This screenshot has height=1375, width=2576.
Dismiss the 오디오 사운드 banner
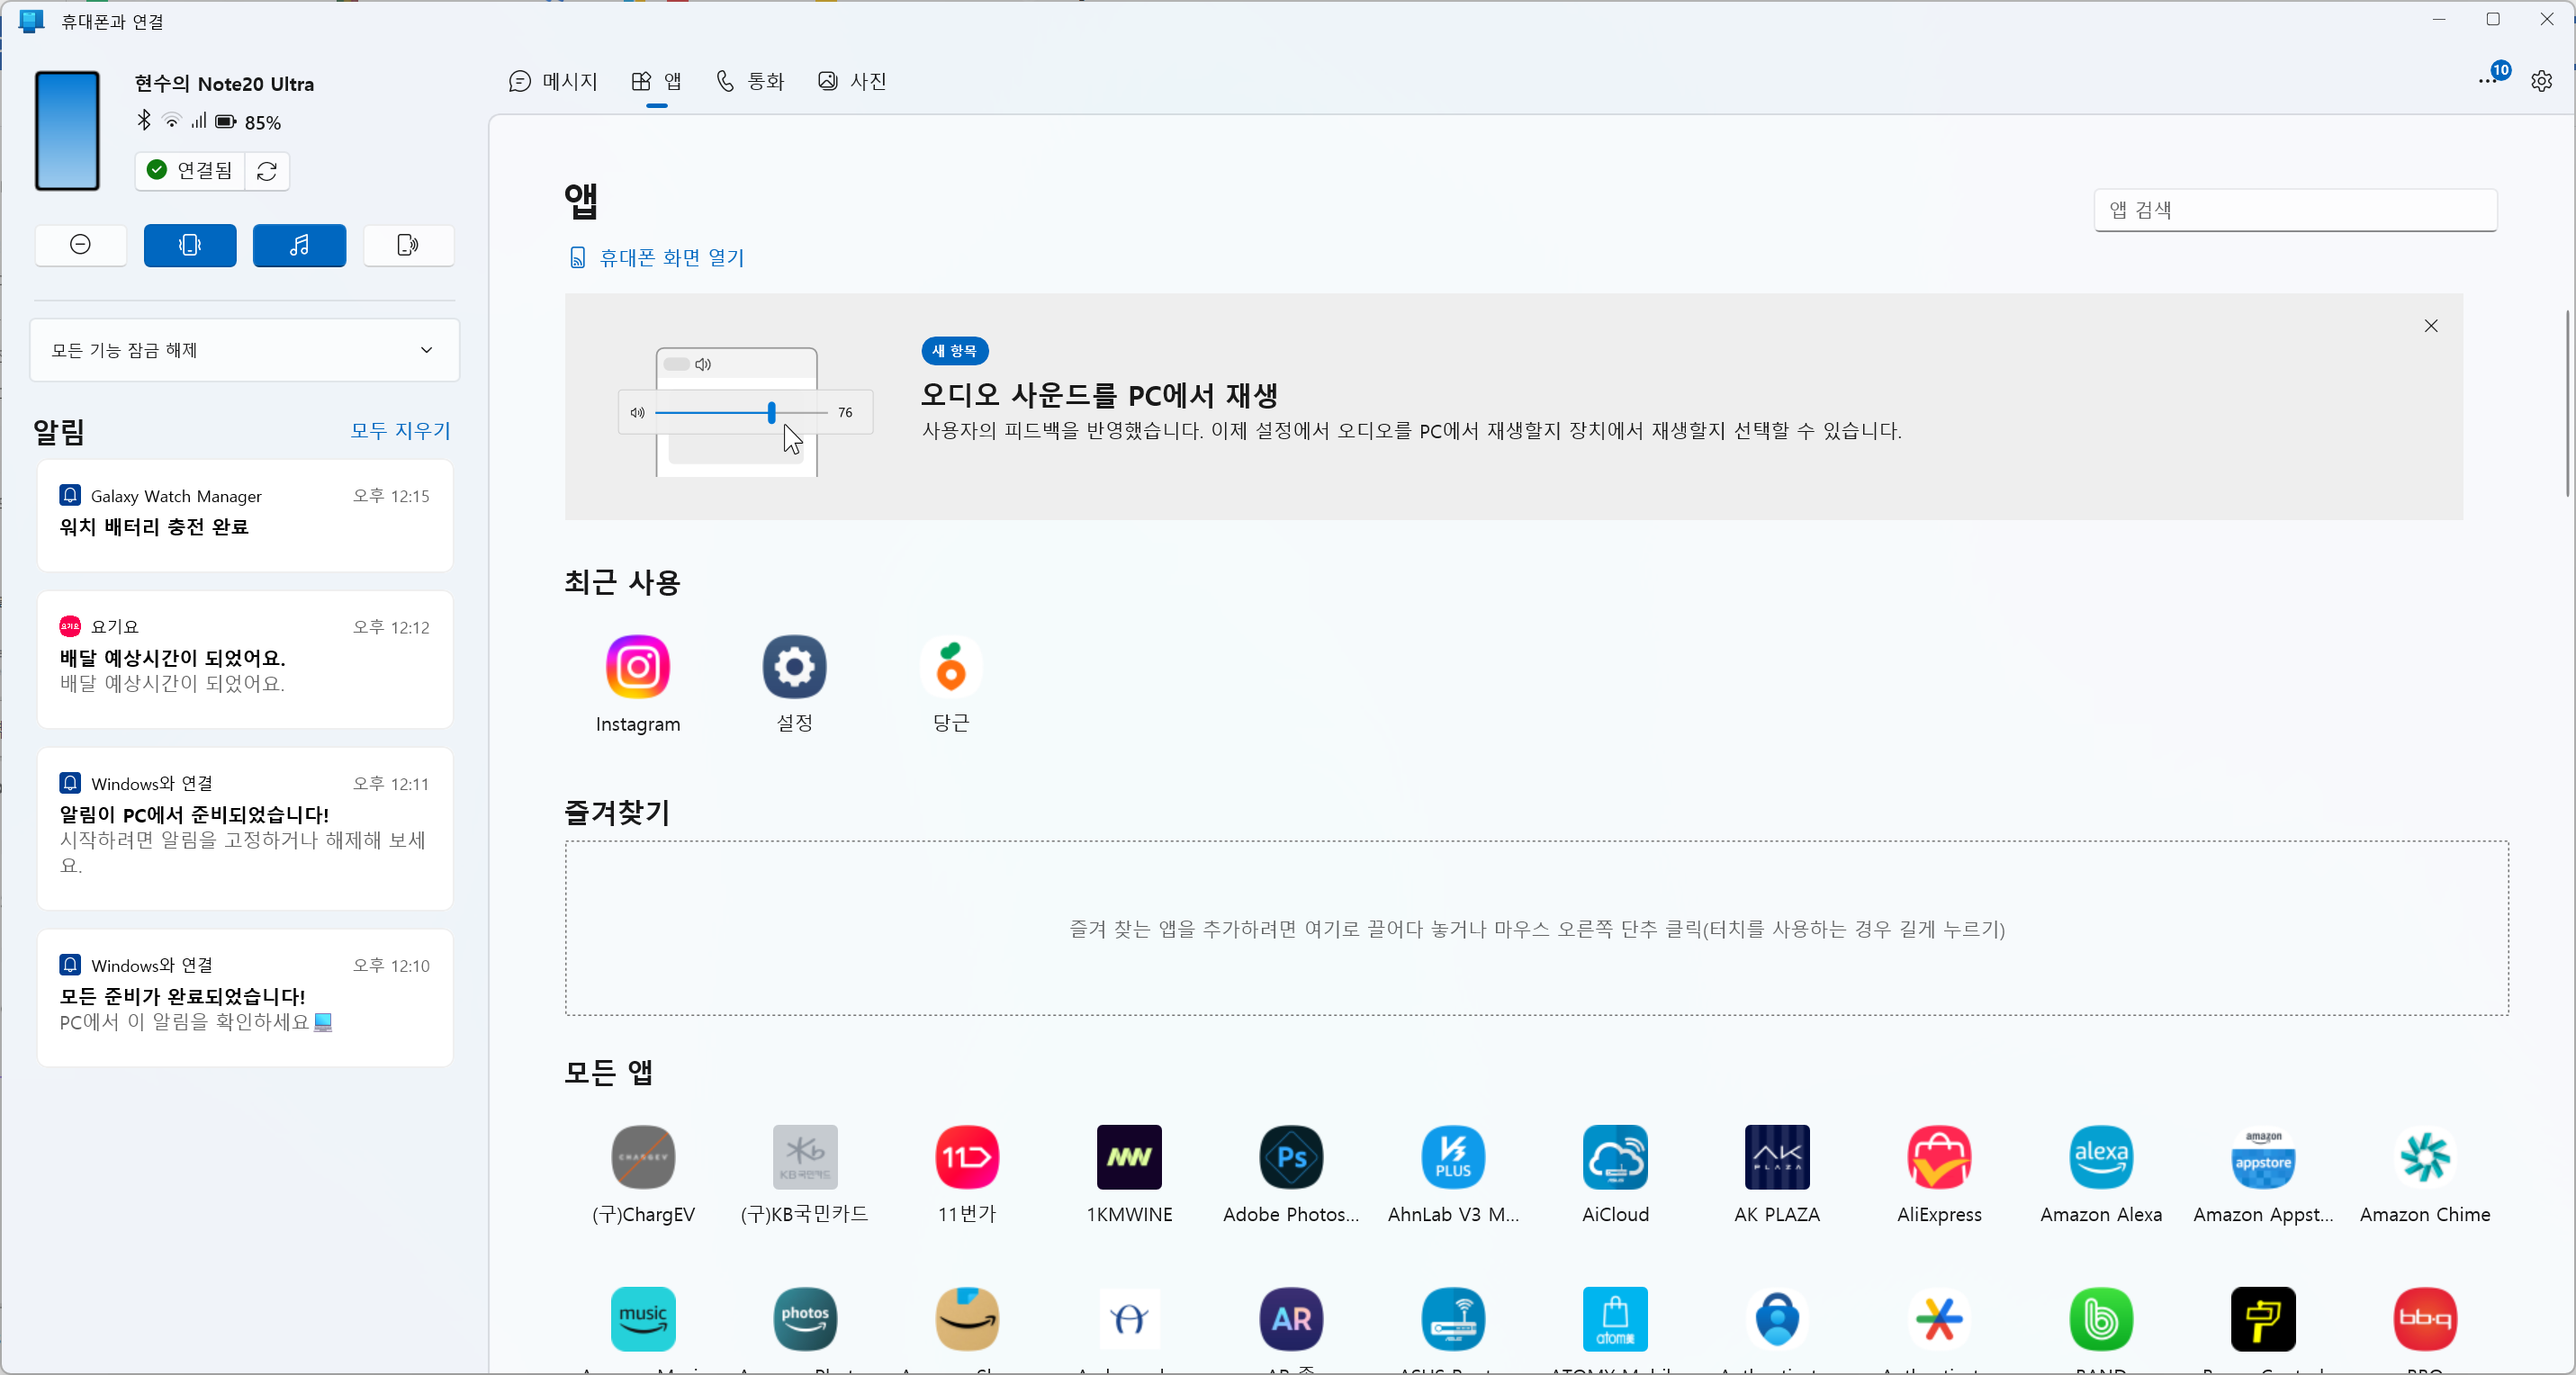coord(2431,326)
